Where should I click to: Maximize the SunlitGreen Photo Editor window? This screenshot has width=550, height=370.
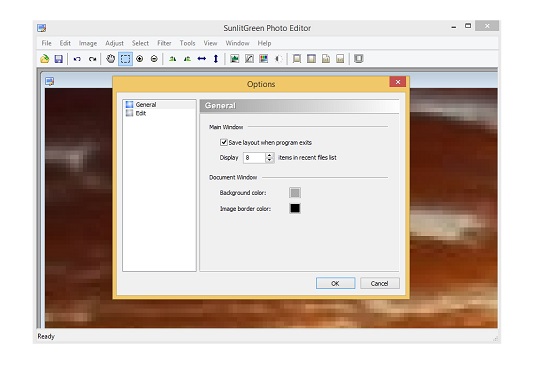pyautogui.click(x=468, y=26)
